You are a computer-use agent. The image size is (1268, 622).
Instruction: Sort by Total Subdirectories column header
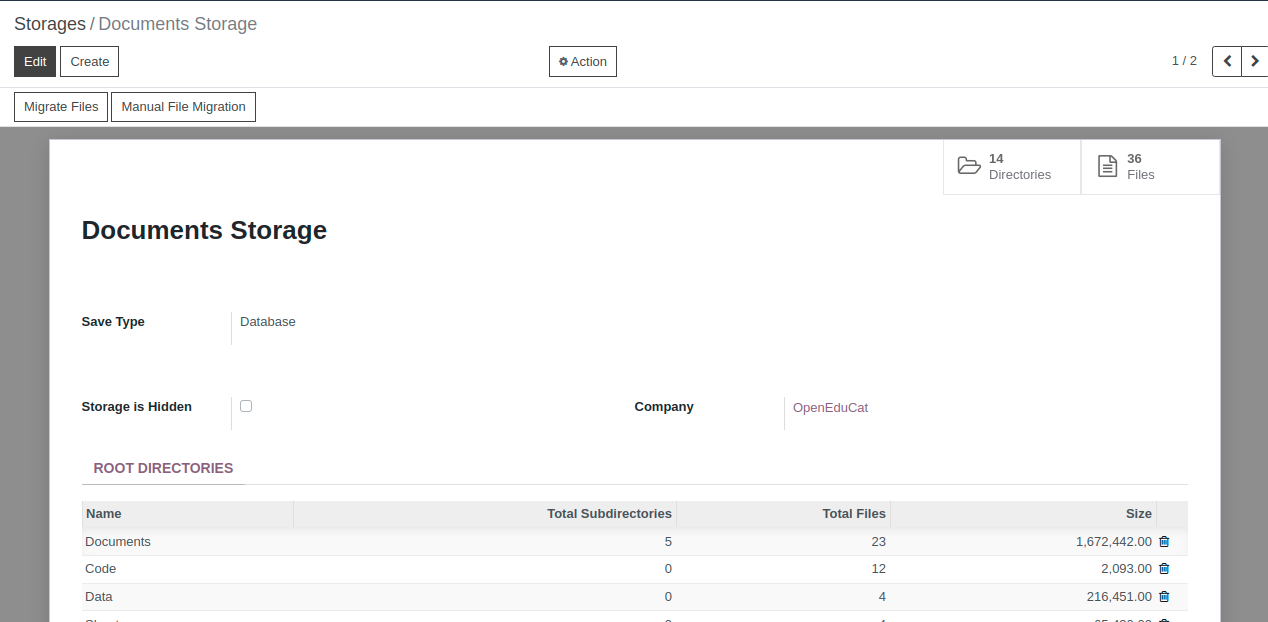[485, 514]
